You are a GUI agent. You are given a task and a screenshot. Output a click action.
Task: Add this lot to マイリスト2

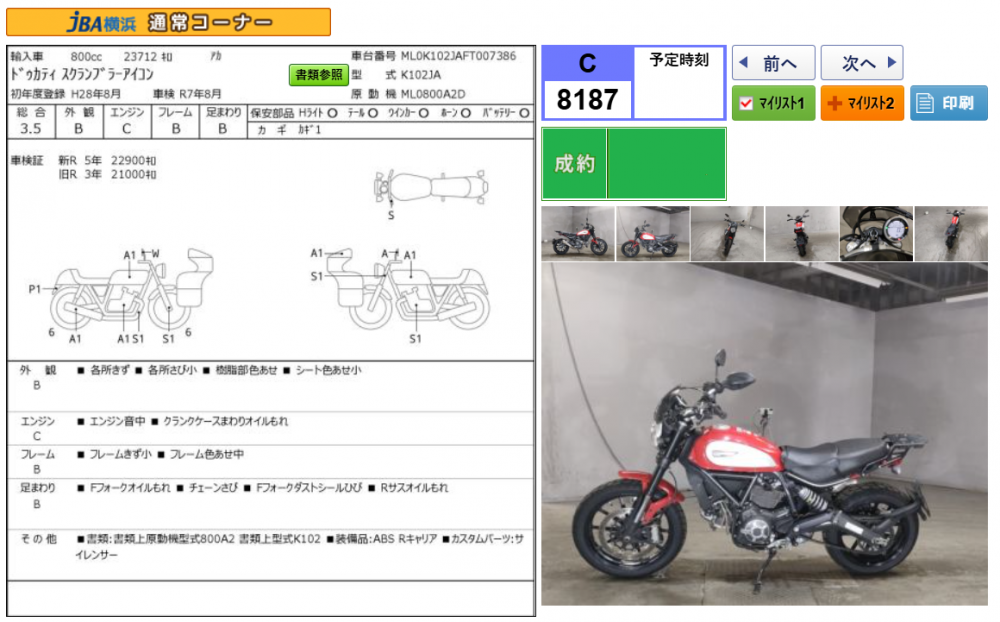click(862, 103)
